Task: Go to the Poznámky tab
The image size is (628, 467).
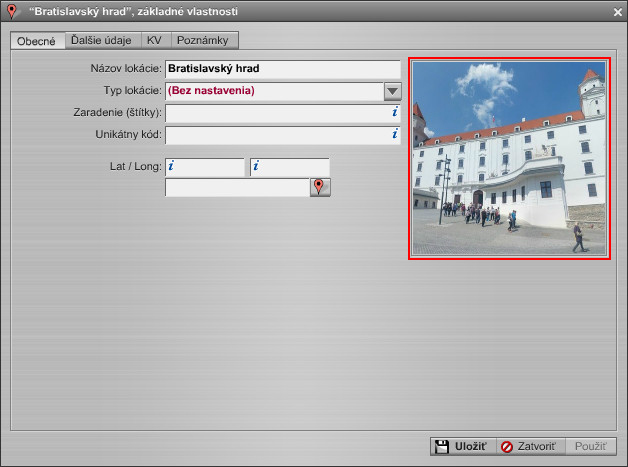Action: [x=204, y=41]
